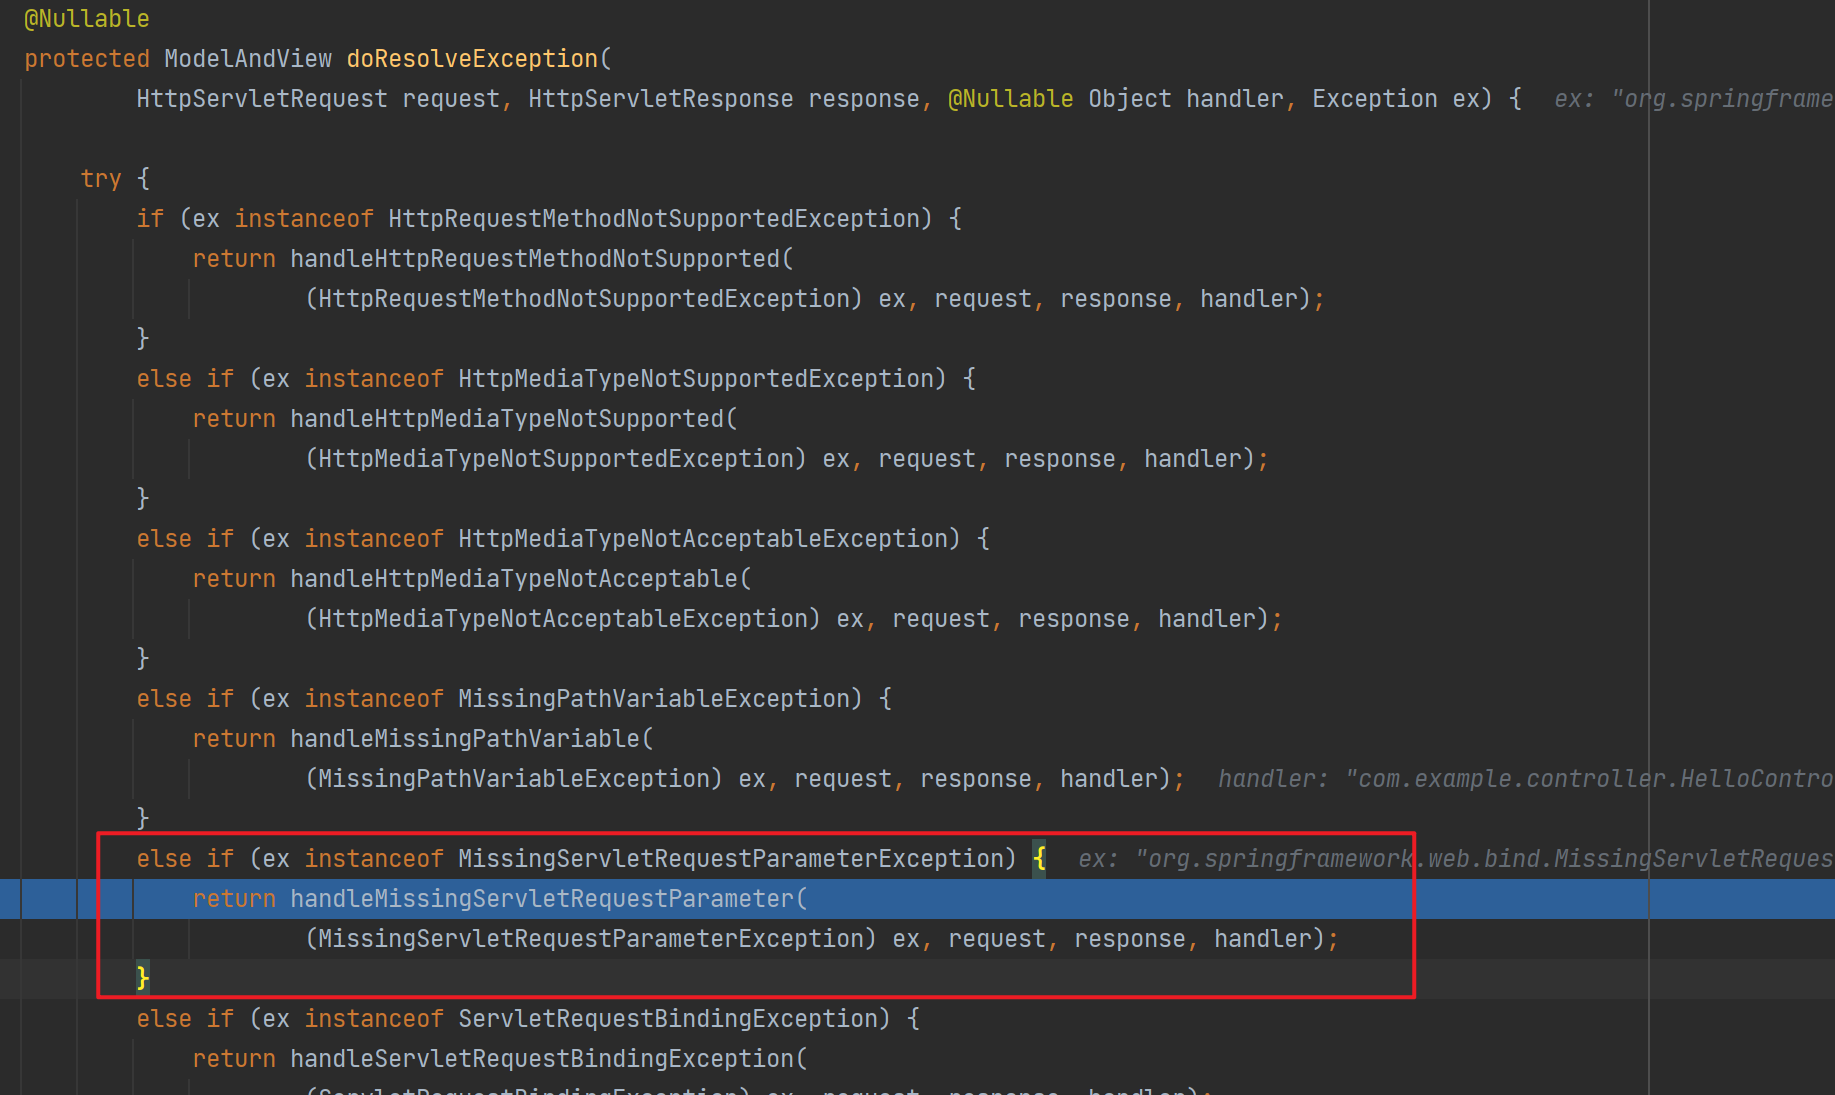
Task: Click the handleHttpMediaTypeNotAcceptable method call
Action: 514,579
